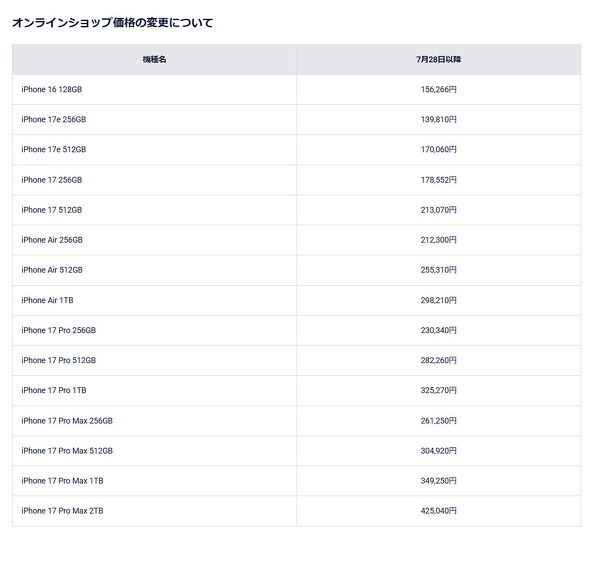Click the price 304,920円
This screenshot has width=590, height=561.
(438, 451)
